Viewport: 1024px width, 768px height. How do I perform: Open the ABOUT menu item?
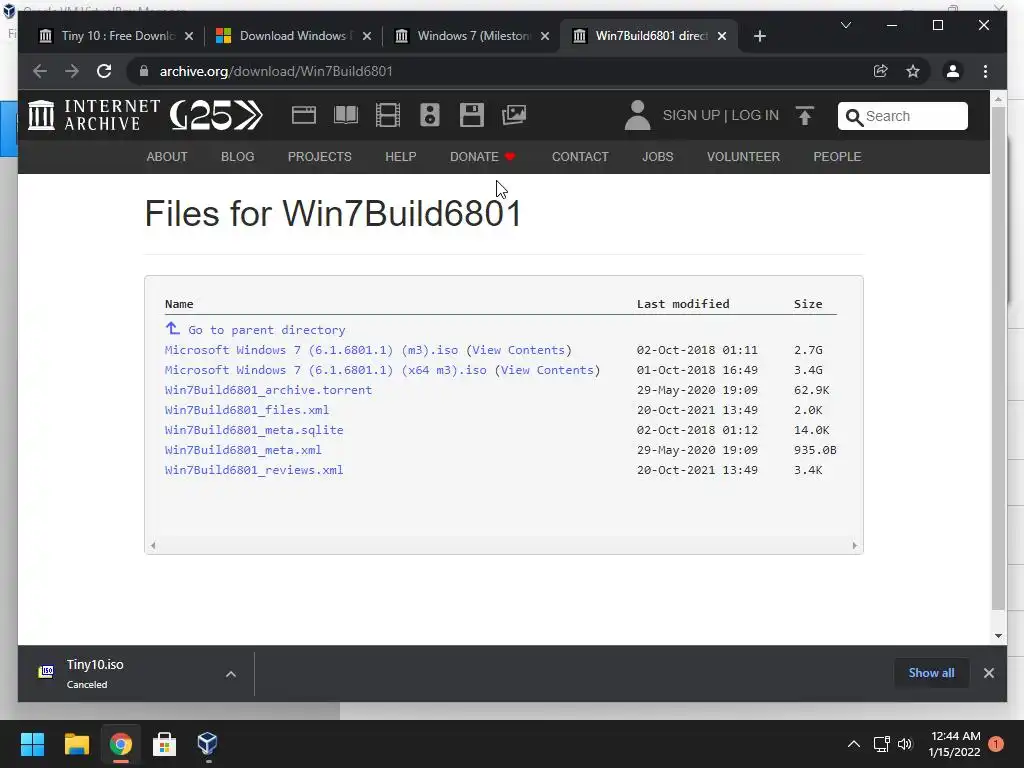point(167,157)
